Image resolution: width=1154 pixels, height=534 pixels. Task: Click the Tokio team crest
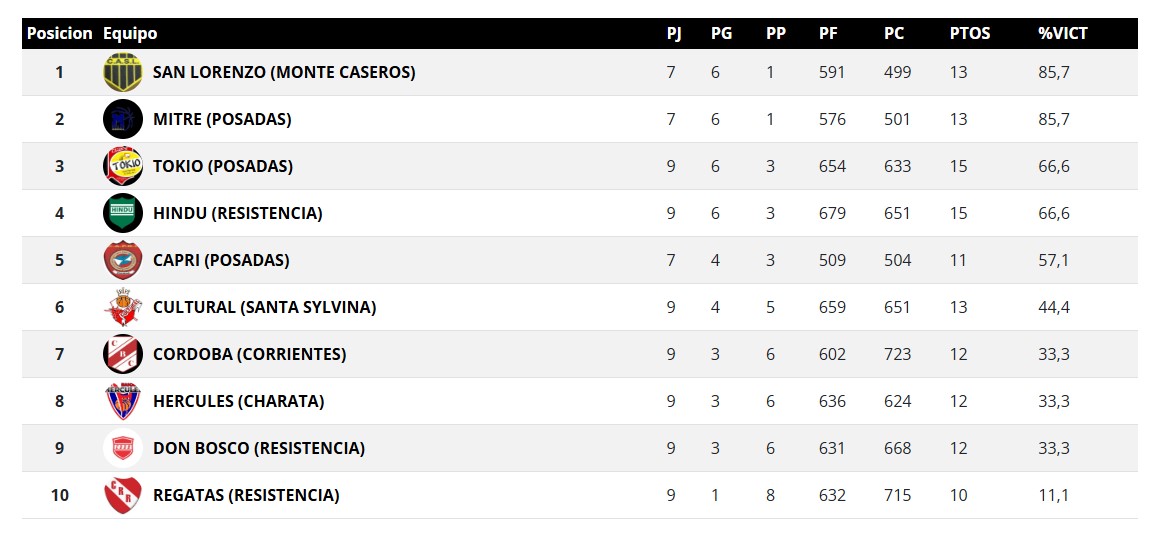(x=122, y=166)
